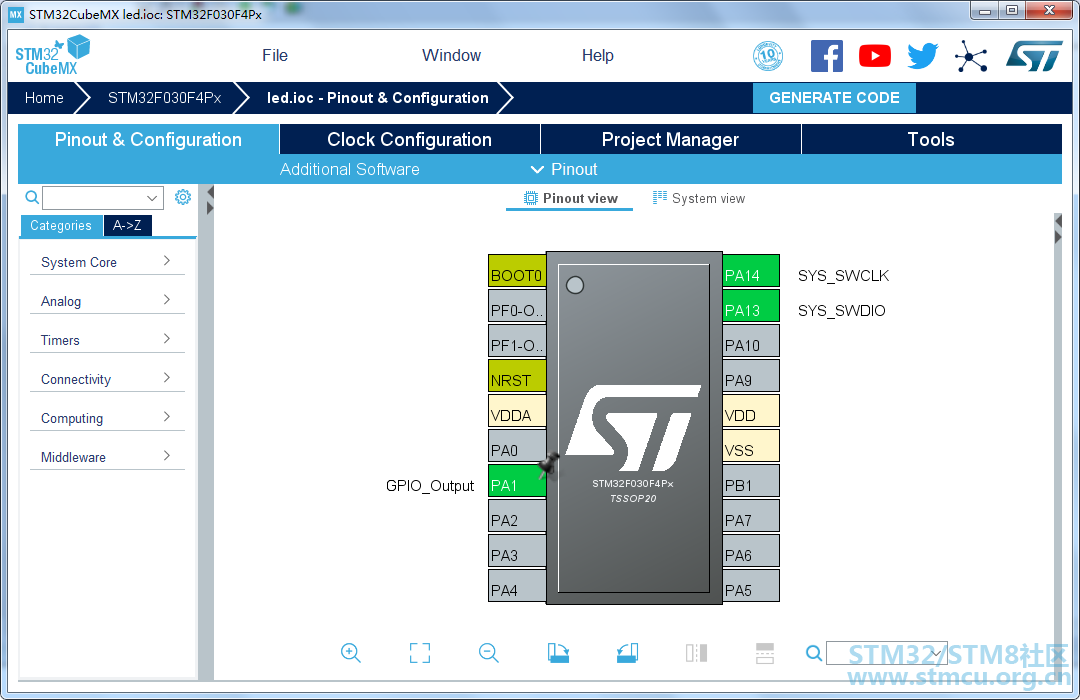Open the peripheral search dropdown
Image resolution: width=1080 pixels, height=700 pixels.
pos(152,198)
